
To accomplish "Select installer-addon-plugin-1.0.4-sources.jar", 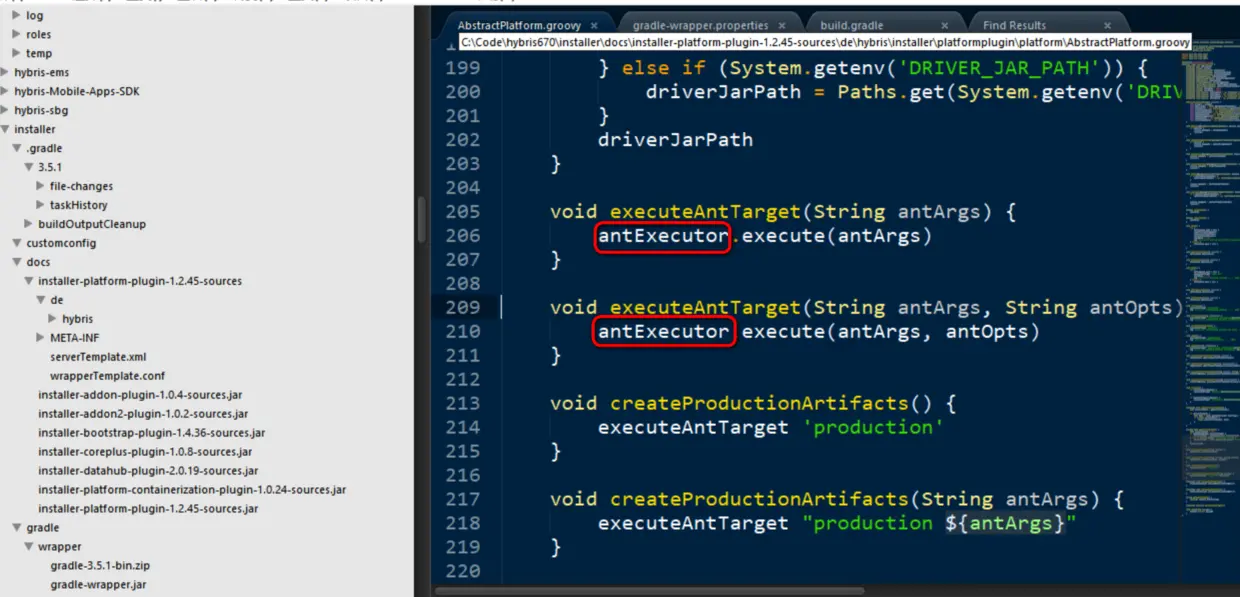I will 140,395.
